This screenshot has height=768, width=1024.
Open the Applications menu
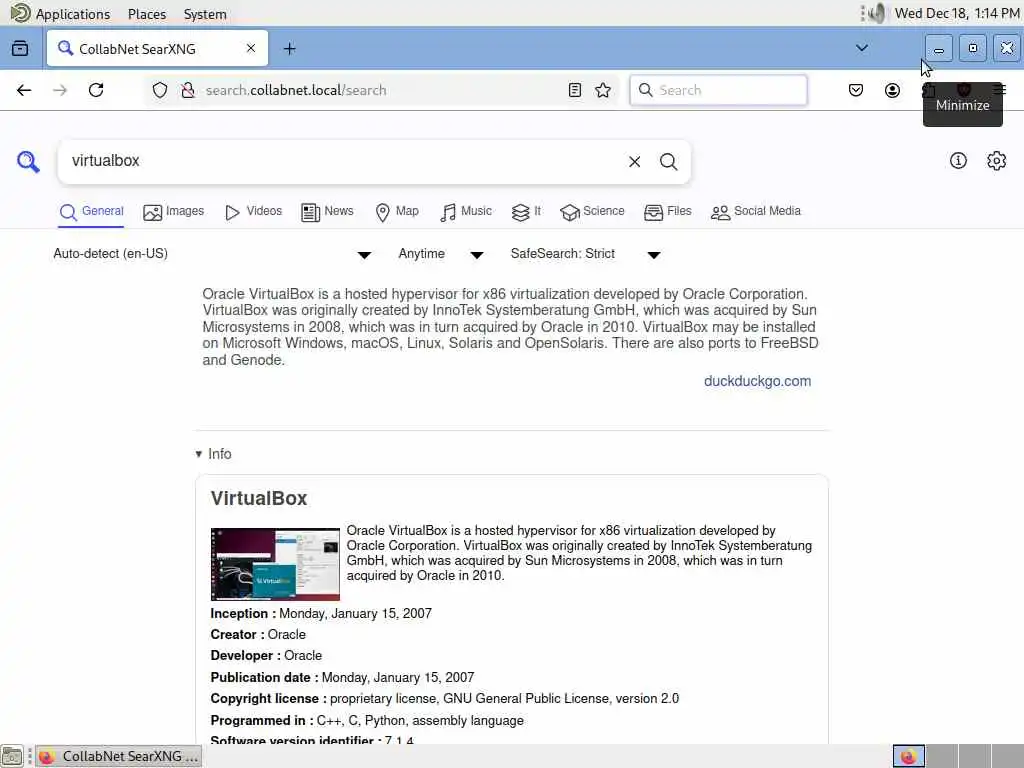click(61, 14)
